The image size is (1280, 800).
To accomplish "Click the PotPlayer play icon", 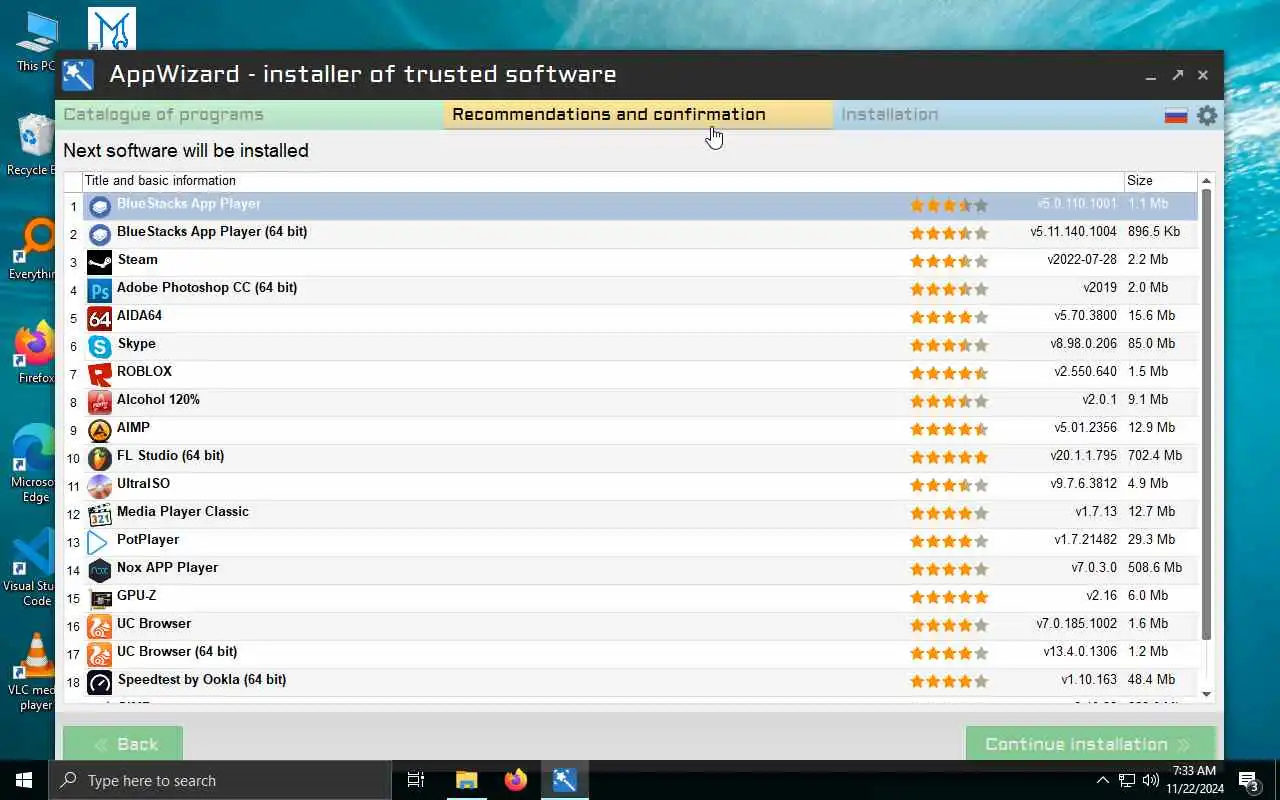I will pyautogui.click(x=99, y=543).
